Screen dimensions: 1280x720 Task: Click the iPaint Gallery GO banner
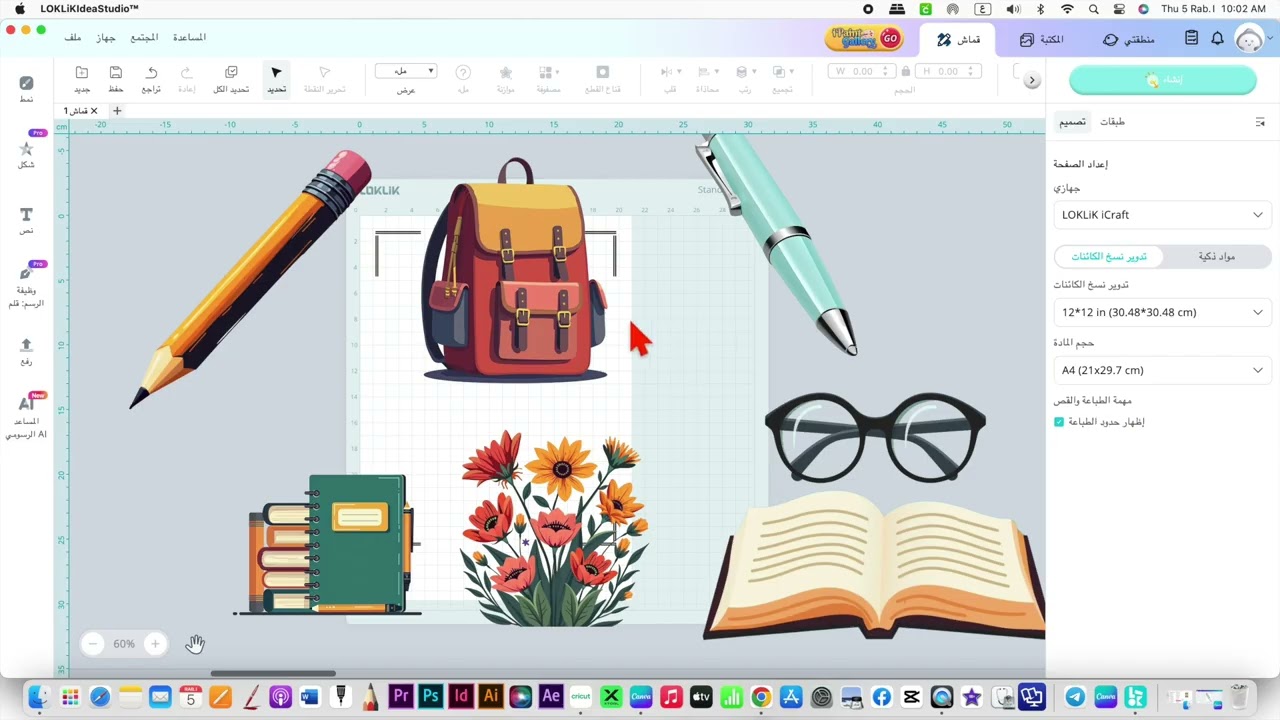864,38
